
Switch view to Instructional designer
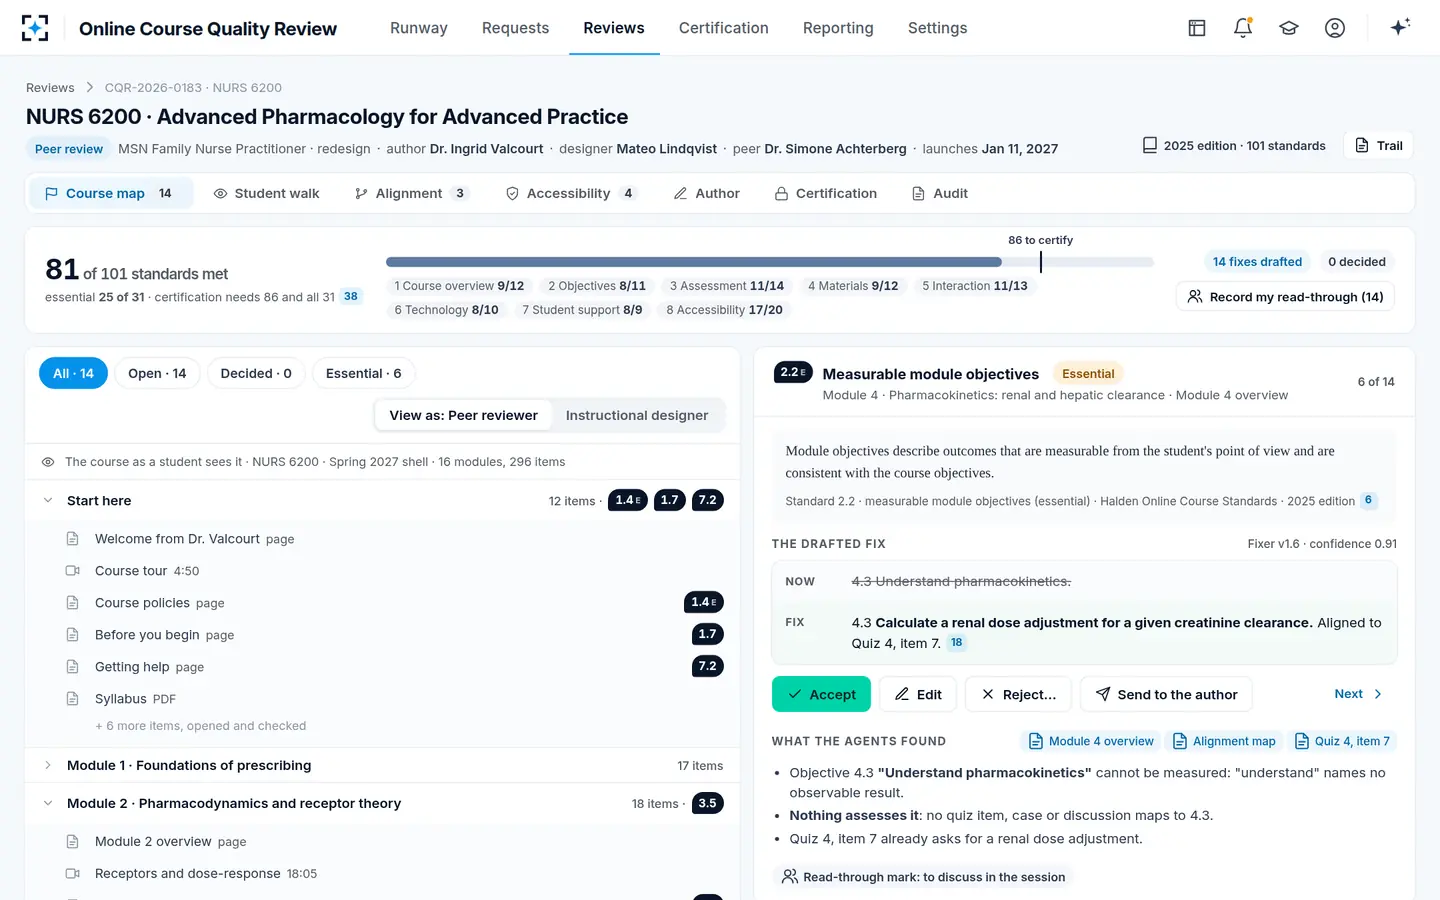coord(637,415)
